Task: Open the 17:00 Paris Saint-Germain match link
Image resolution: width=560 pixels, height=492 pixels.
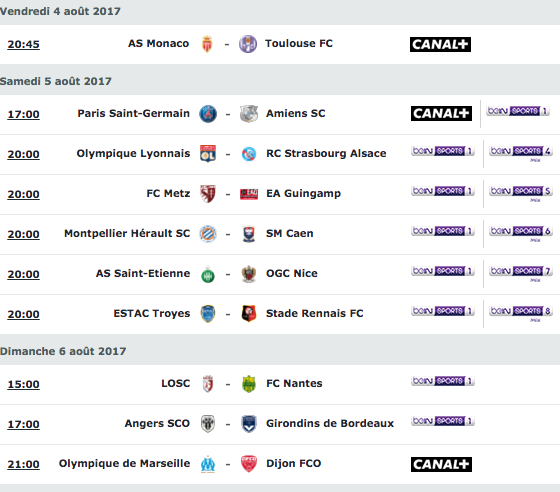Action: 24,114
